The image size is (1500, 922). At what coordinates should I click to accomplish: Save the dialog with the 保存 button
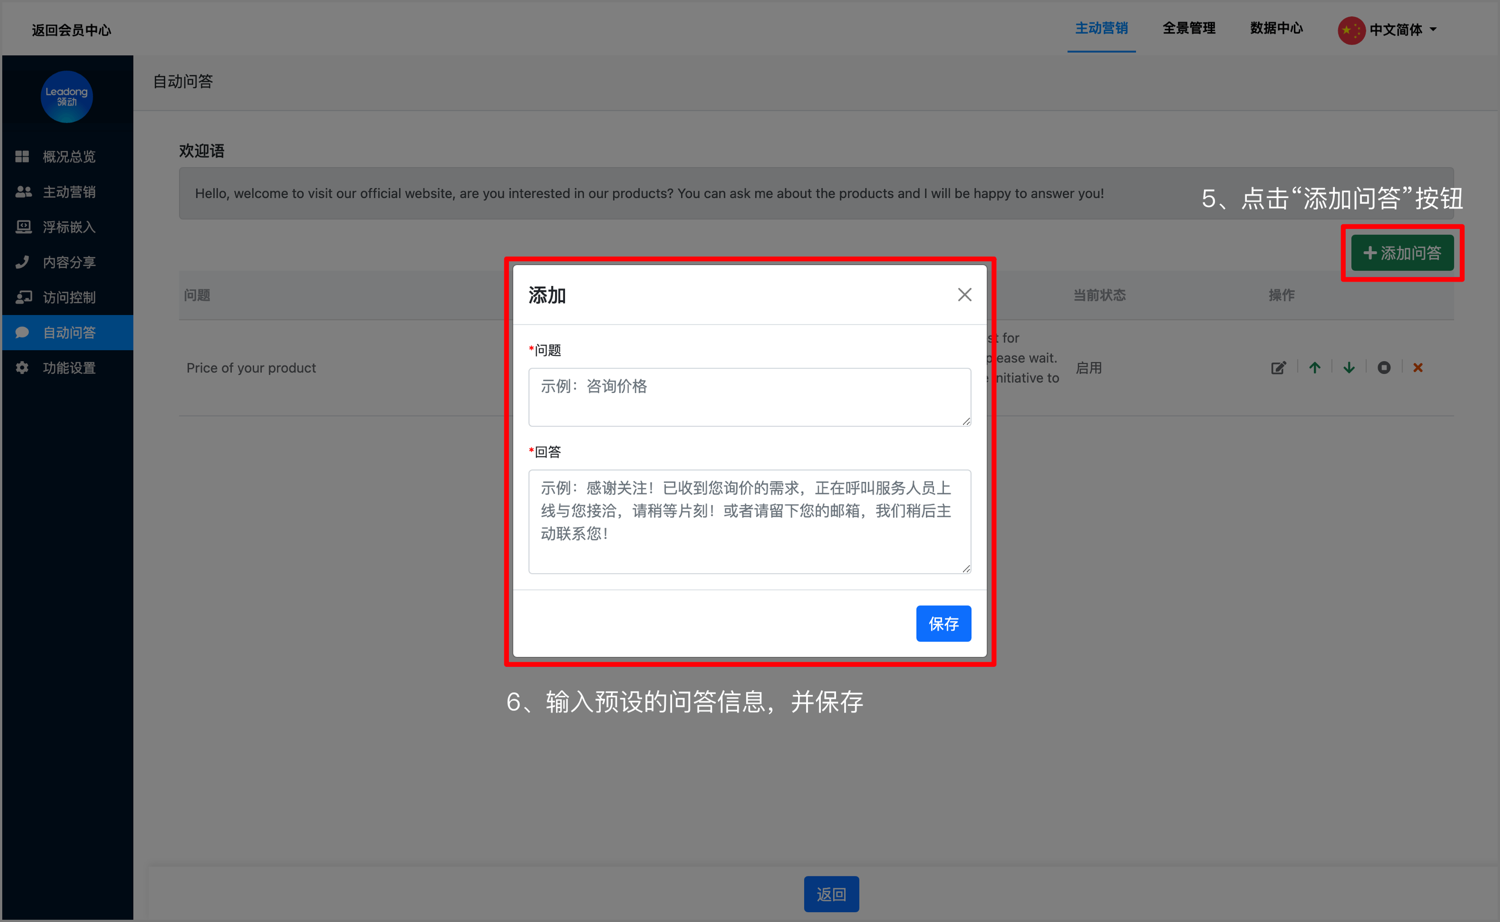[943, 623]
